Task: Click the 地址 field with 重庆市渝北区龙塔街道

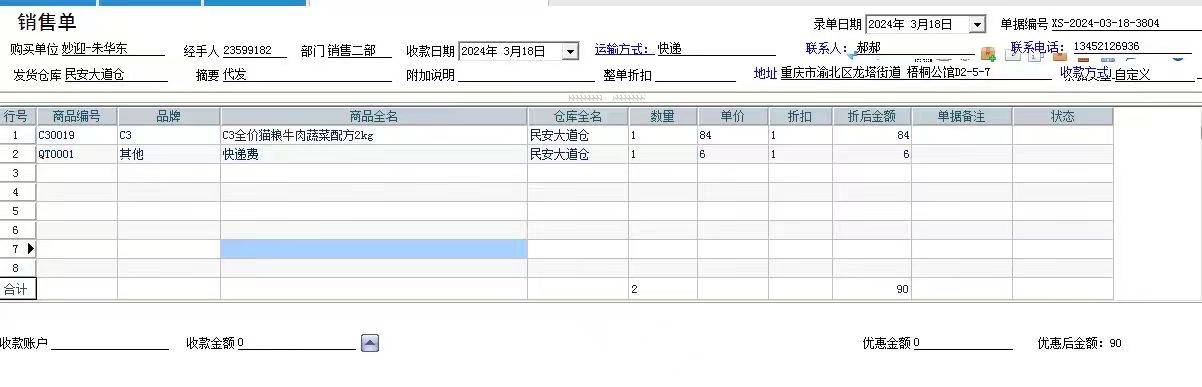Action: coord(915,73)
